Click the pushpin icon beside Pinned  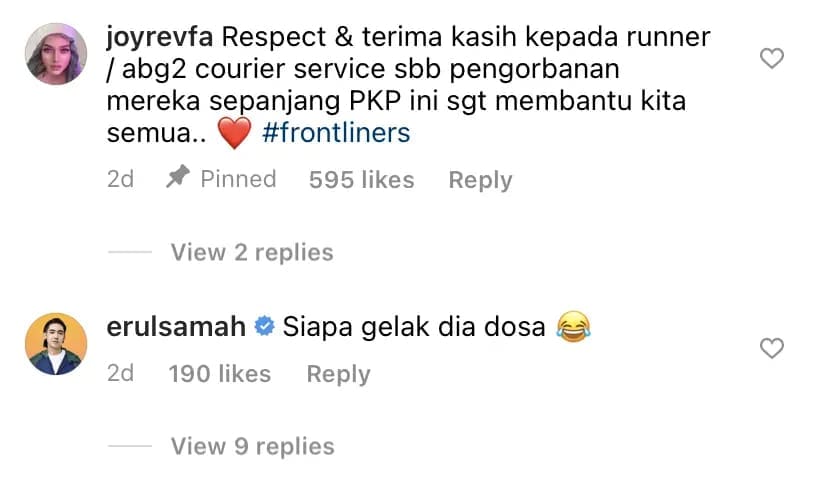coord(177,177)
